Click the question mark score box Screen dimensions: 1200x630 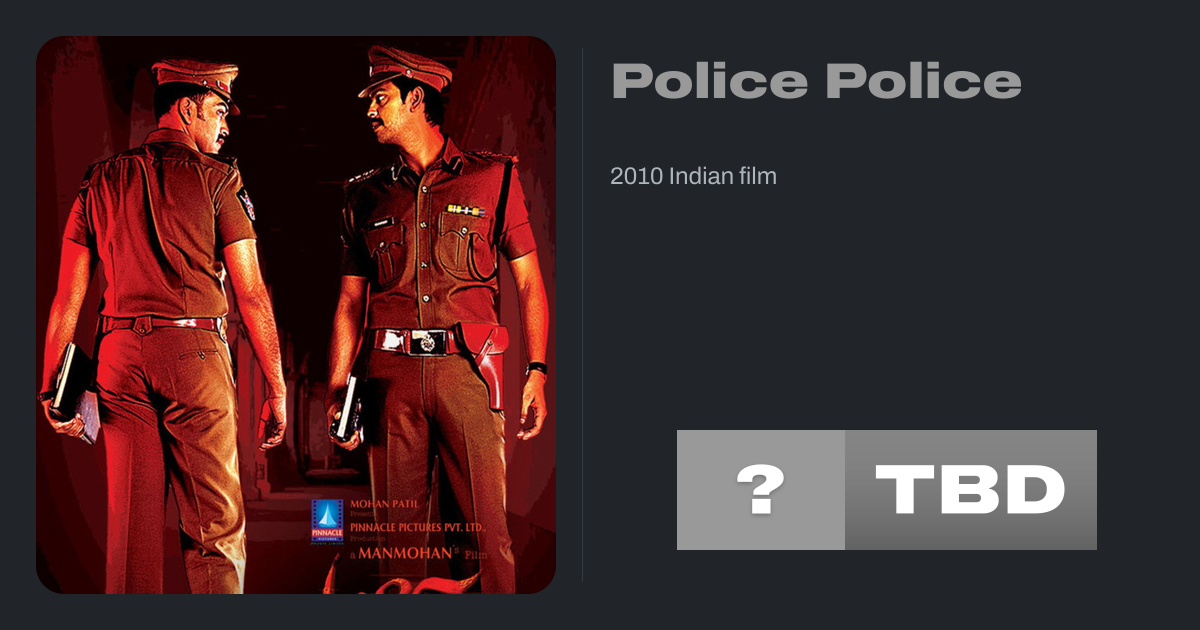pos(761,490)
